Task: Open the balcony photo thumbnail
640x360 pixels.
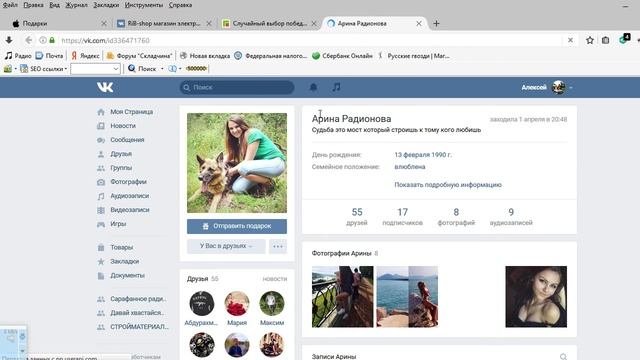Action: click(342, 297)
